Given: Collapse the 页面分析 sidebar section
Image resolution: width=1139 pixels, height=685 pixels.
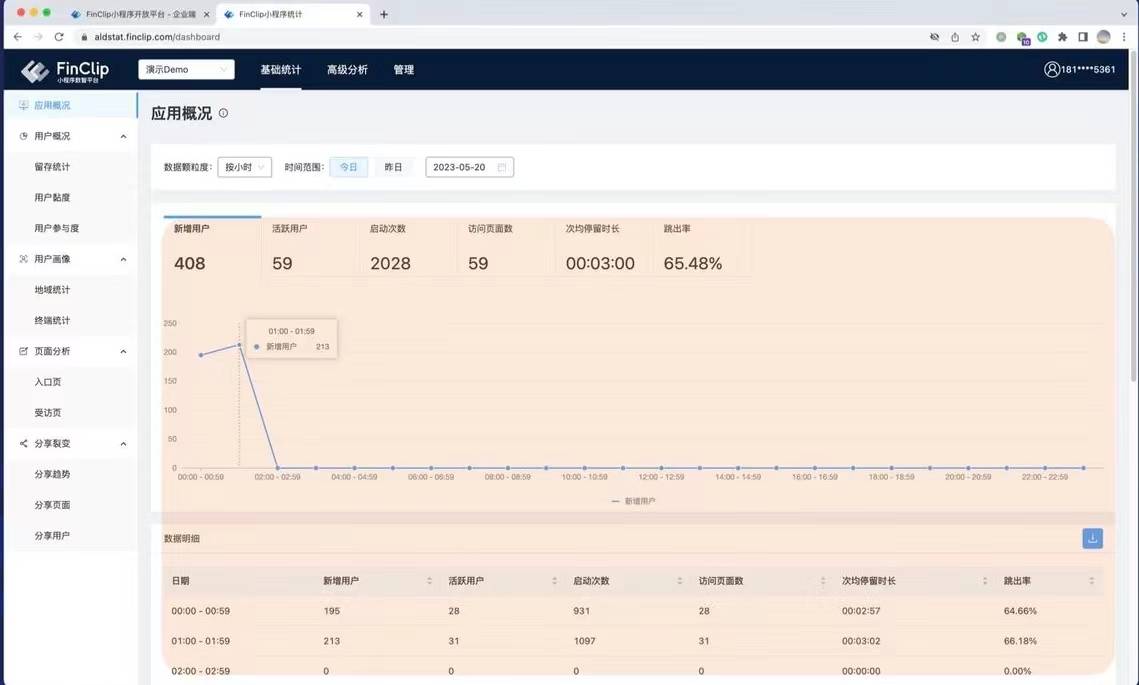Looking at the screenshot, I should click(123, 352).
